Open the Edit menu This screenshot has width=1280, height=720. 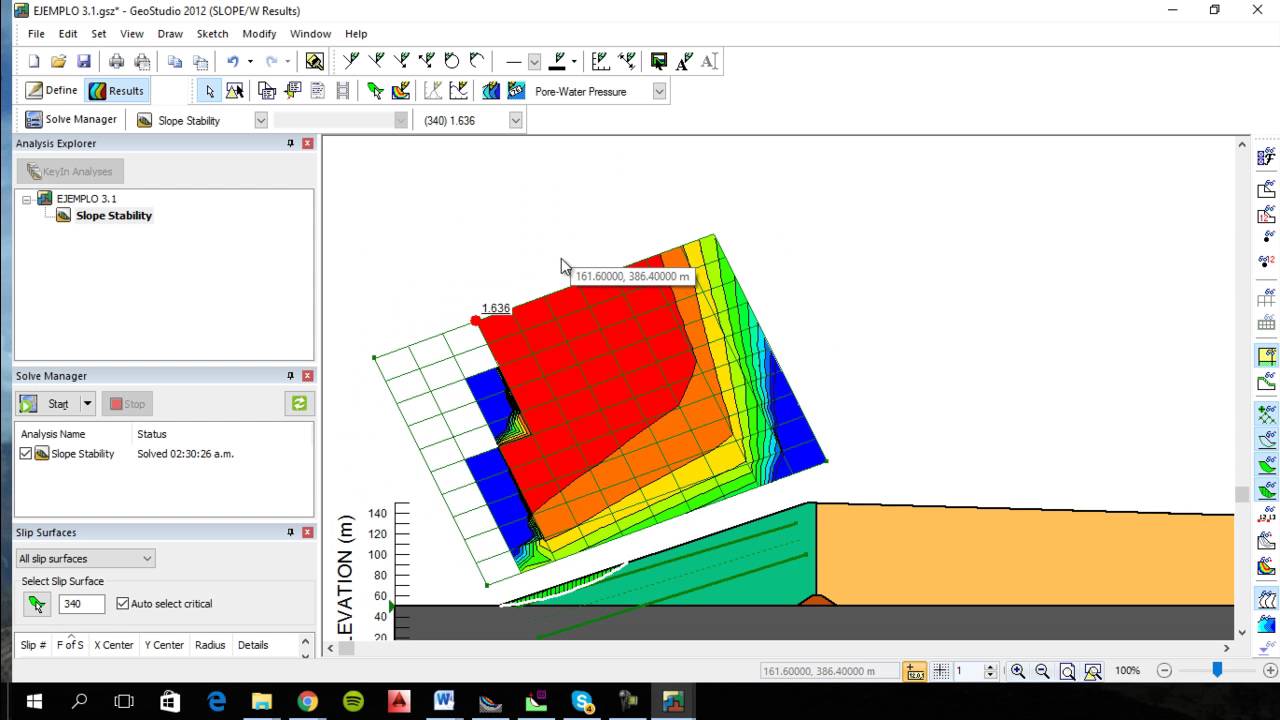point(68,34)
